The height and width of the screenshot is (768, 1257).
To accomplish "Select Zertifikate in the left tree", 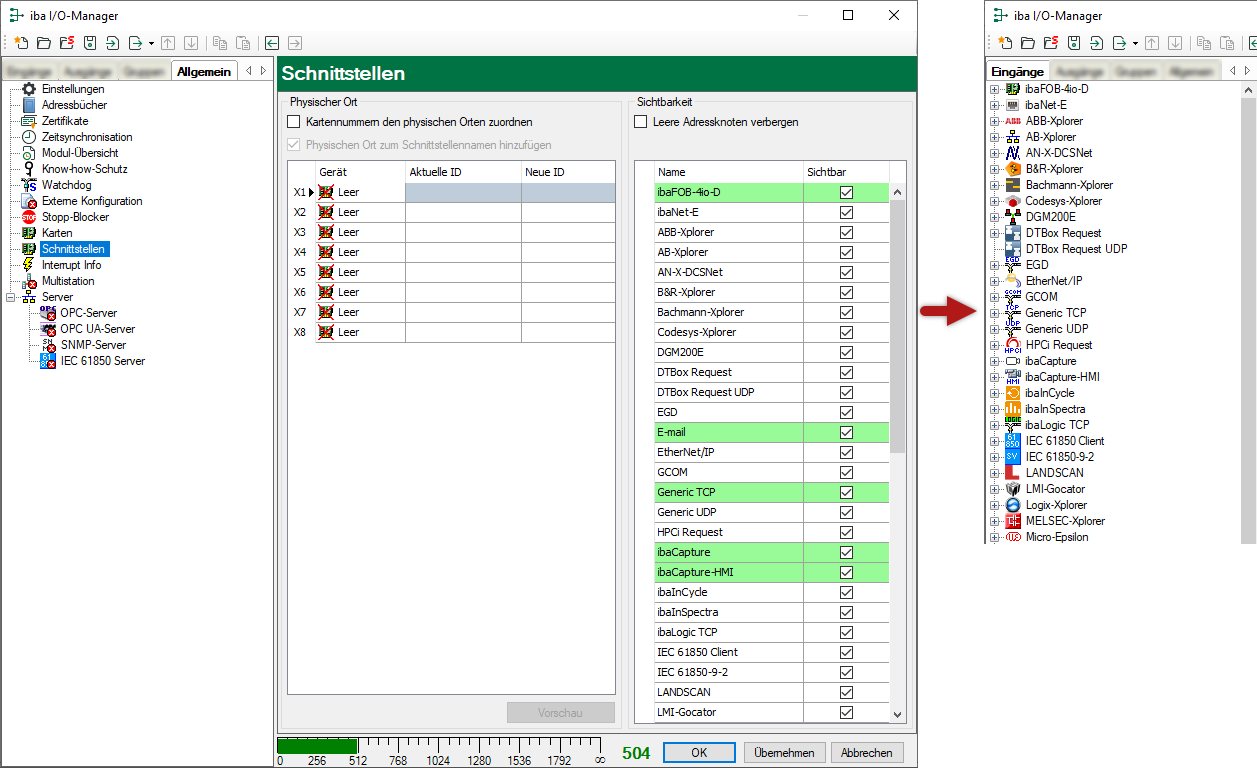I will tap(64, 121).
